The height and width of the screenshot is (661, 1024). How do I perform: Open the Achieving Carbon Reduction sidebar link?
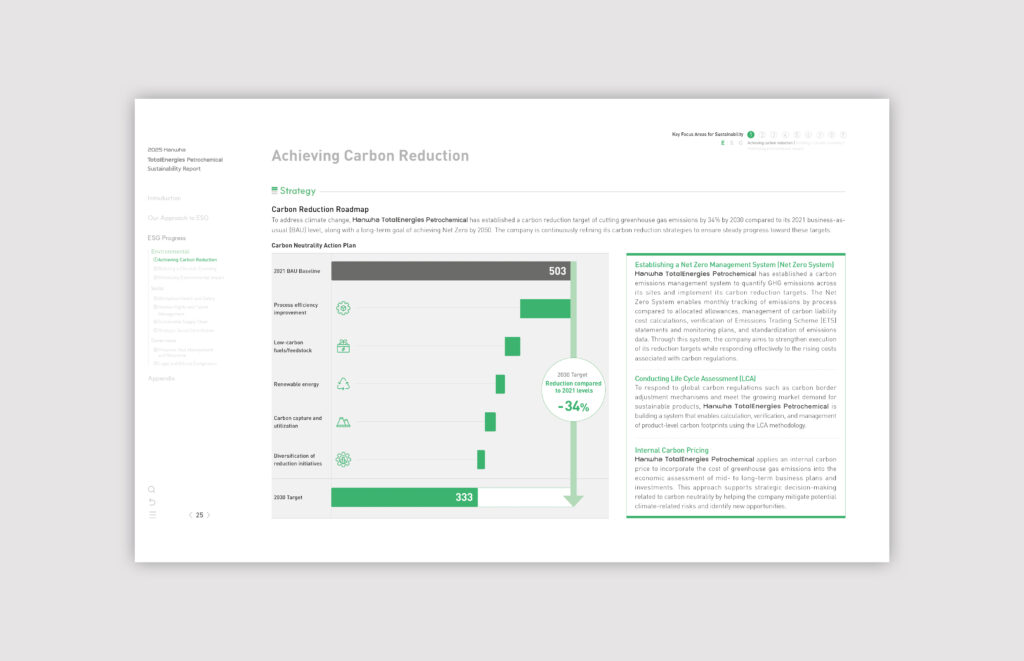coord(186,260)
